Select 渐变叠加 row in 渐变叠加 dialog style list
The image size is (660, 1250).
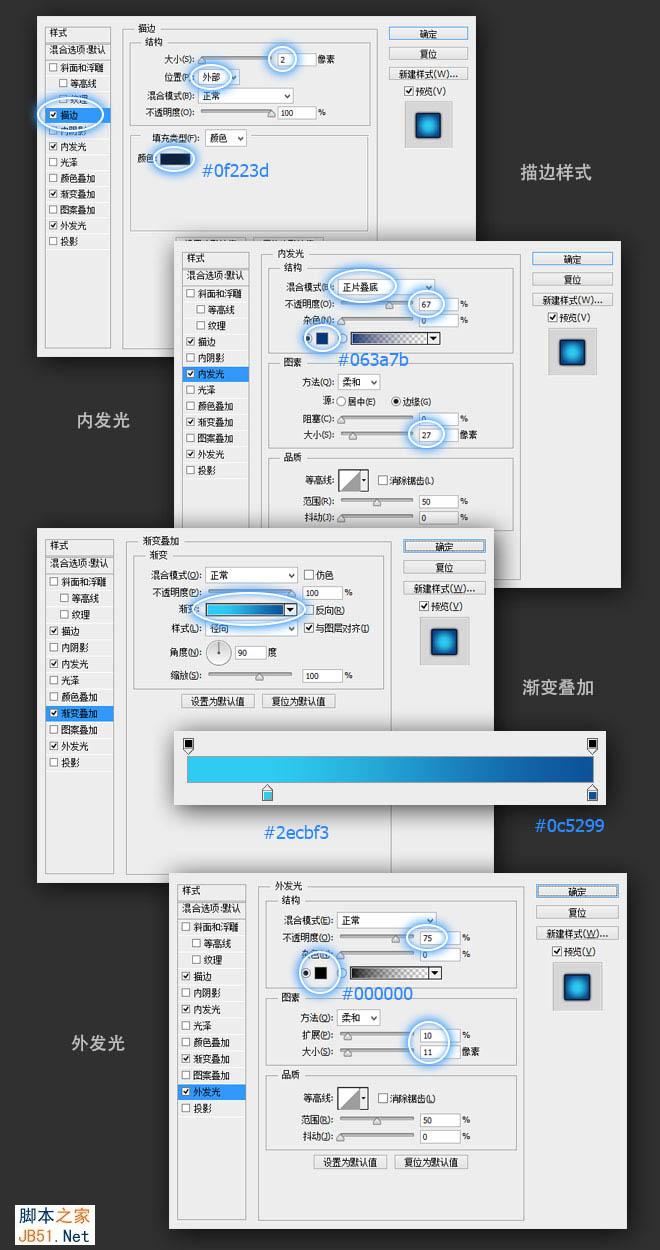[79, 713]
